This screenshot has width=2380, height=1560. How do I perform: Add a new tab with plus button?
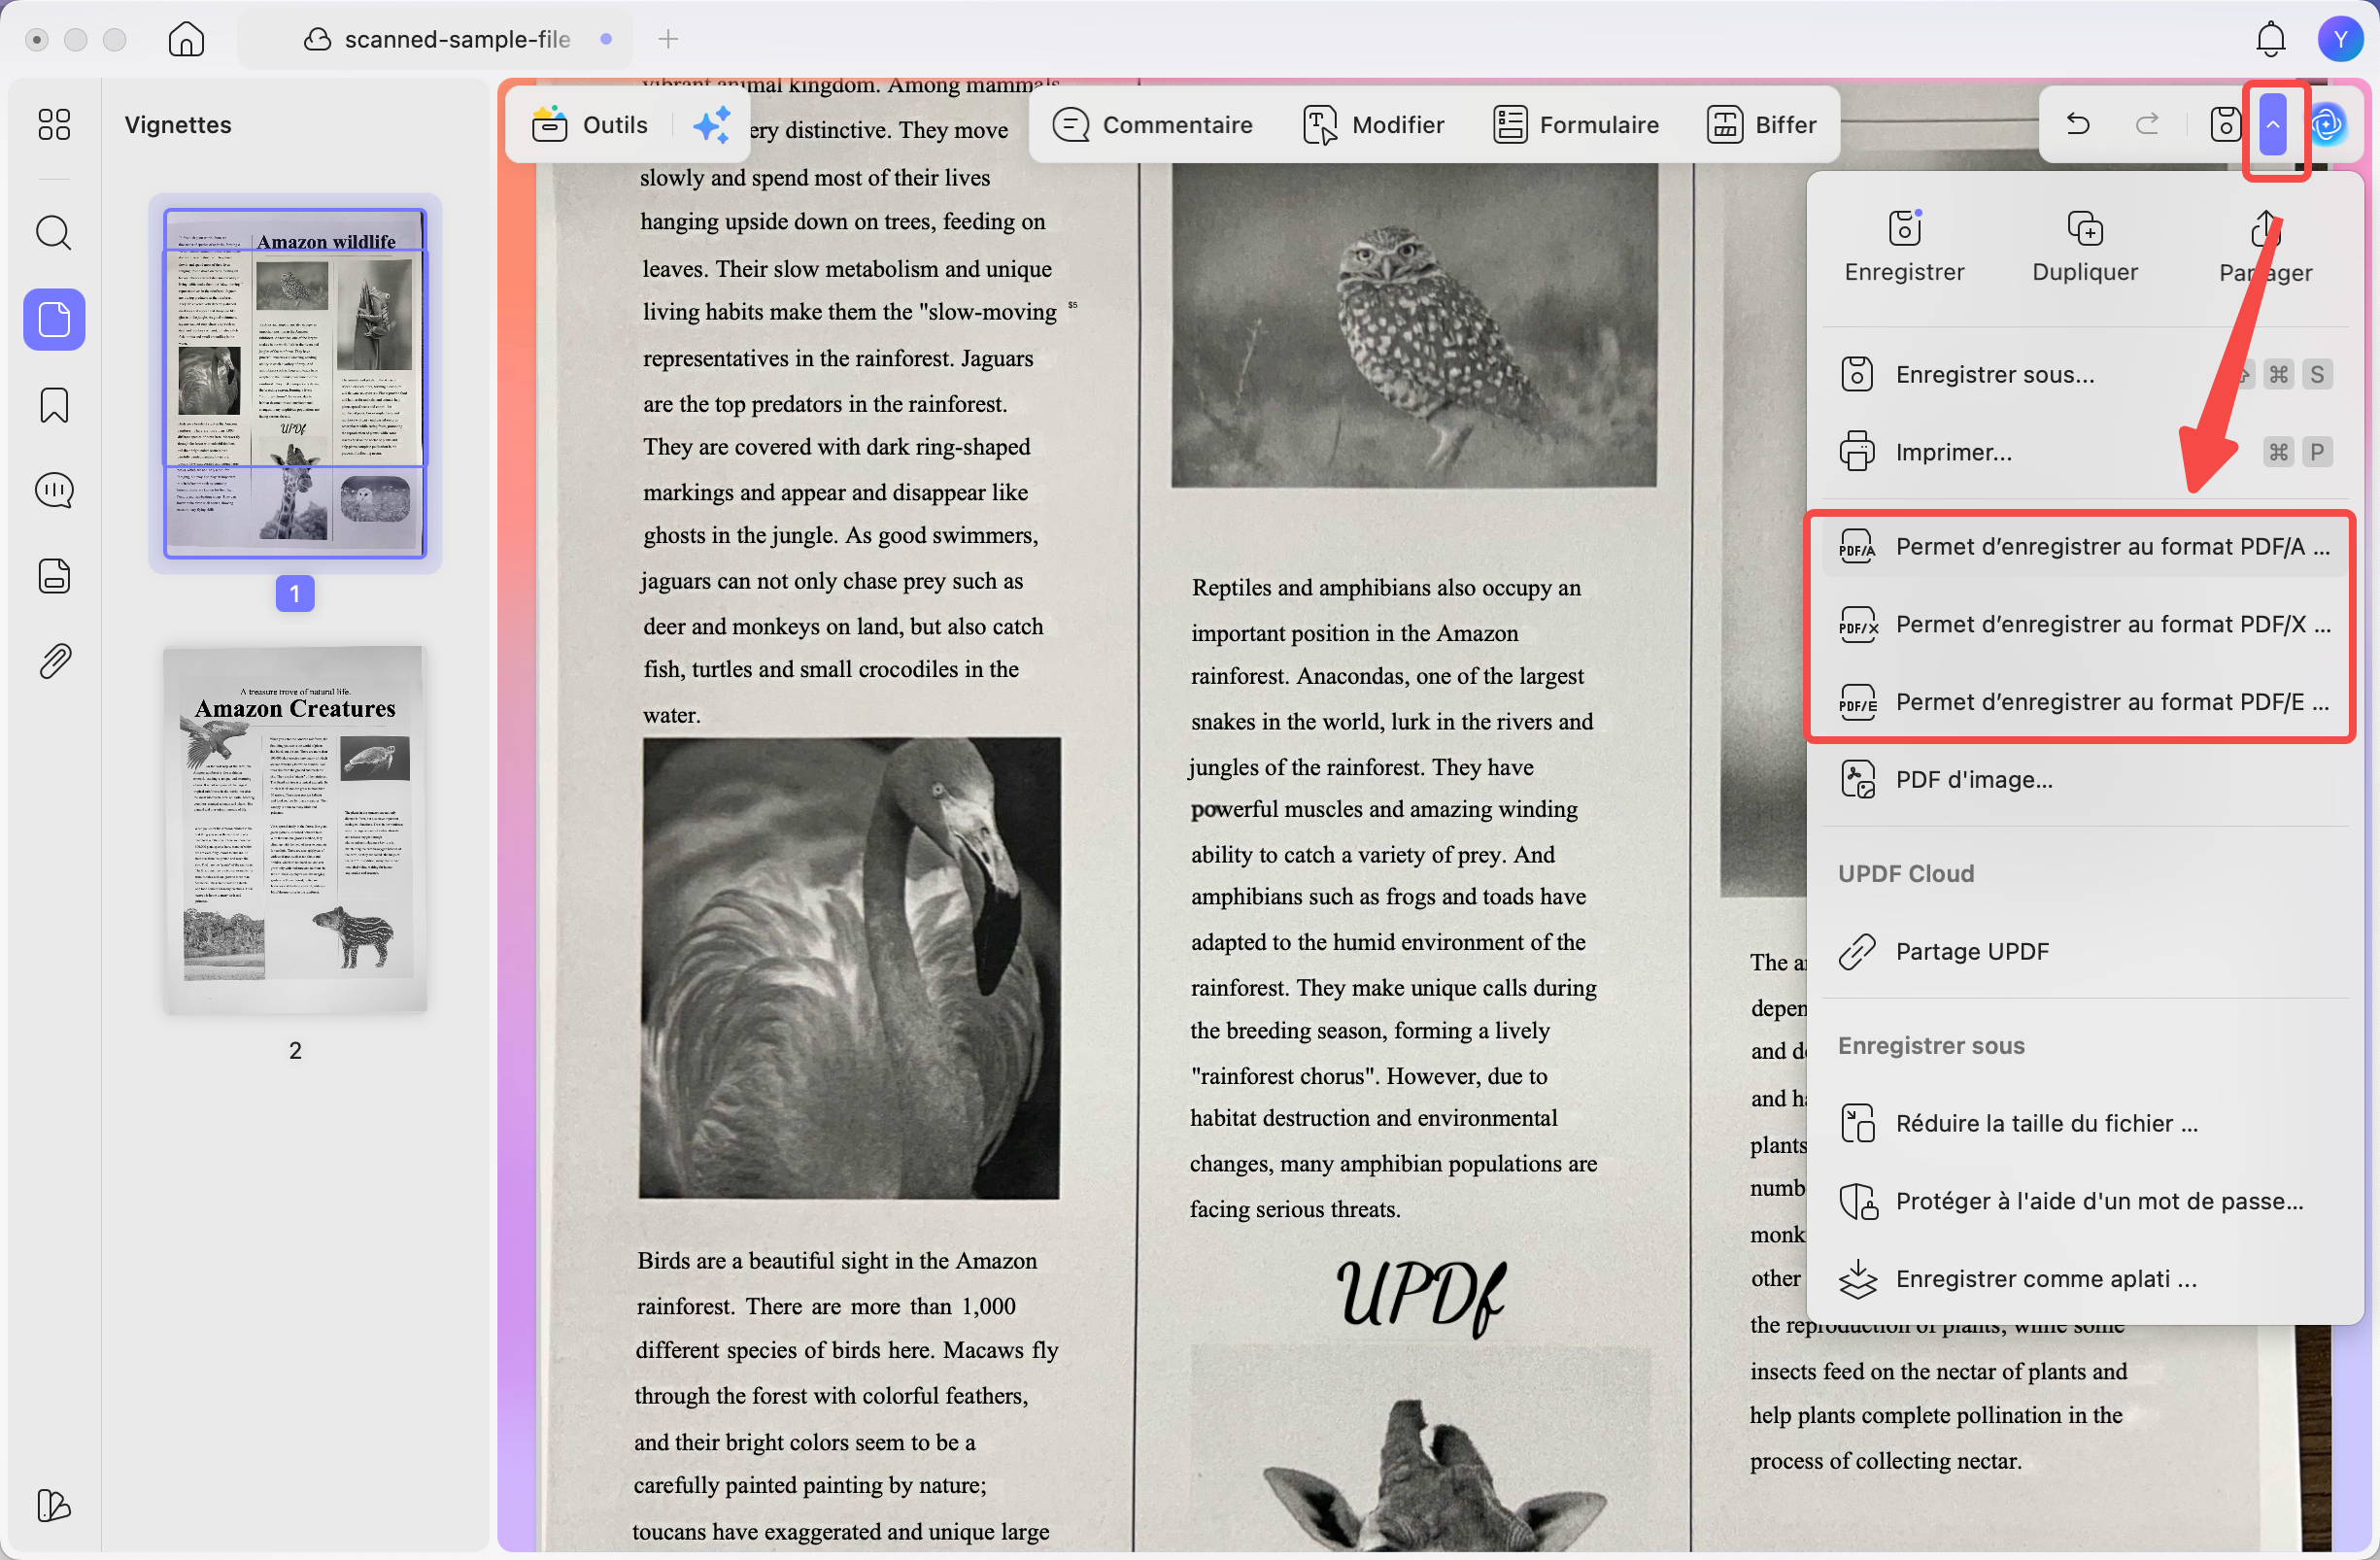[668, 39]
